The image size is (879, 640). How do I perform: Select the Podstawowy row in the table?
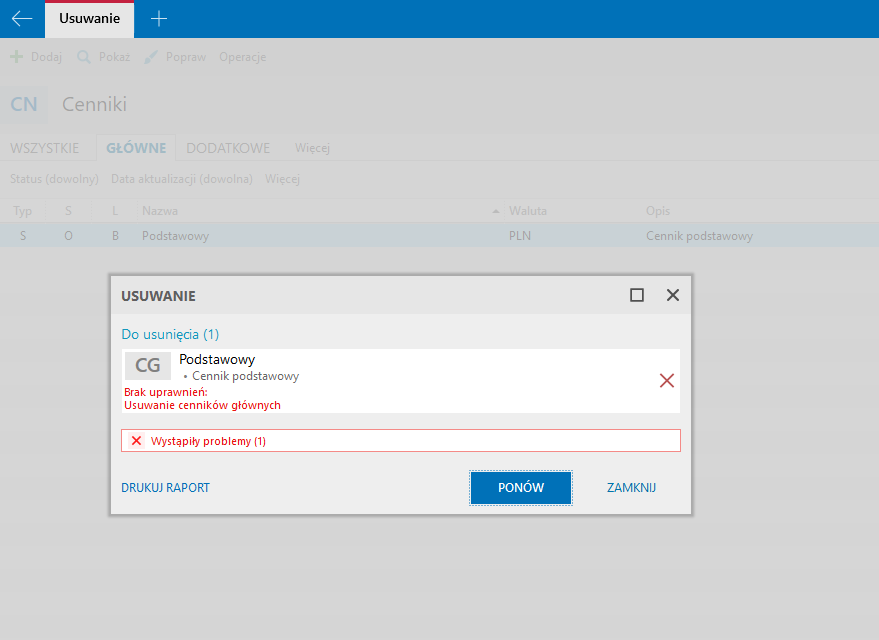(x=440, y=235)
